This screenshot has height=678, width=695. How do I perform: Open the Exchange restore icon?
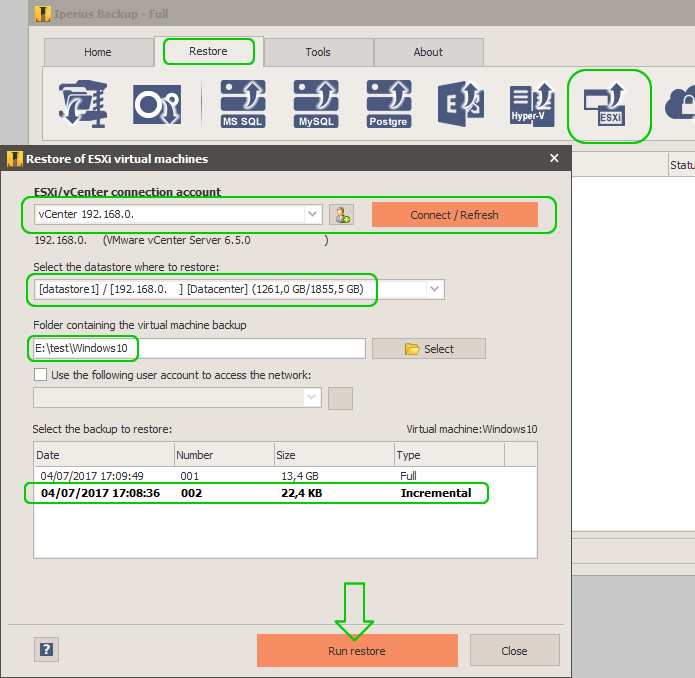[x=461, y=104]
